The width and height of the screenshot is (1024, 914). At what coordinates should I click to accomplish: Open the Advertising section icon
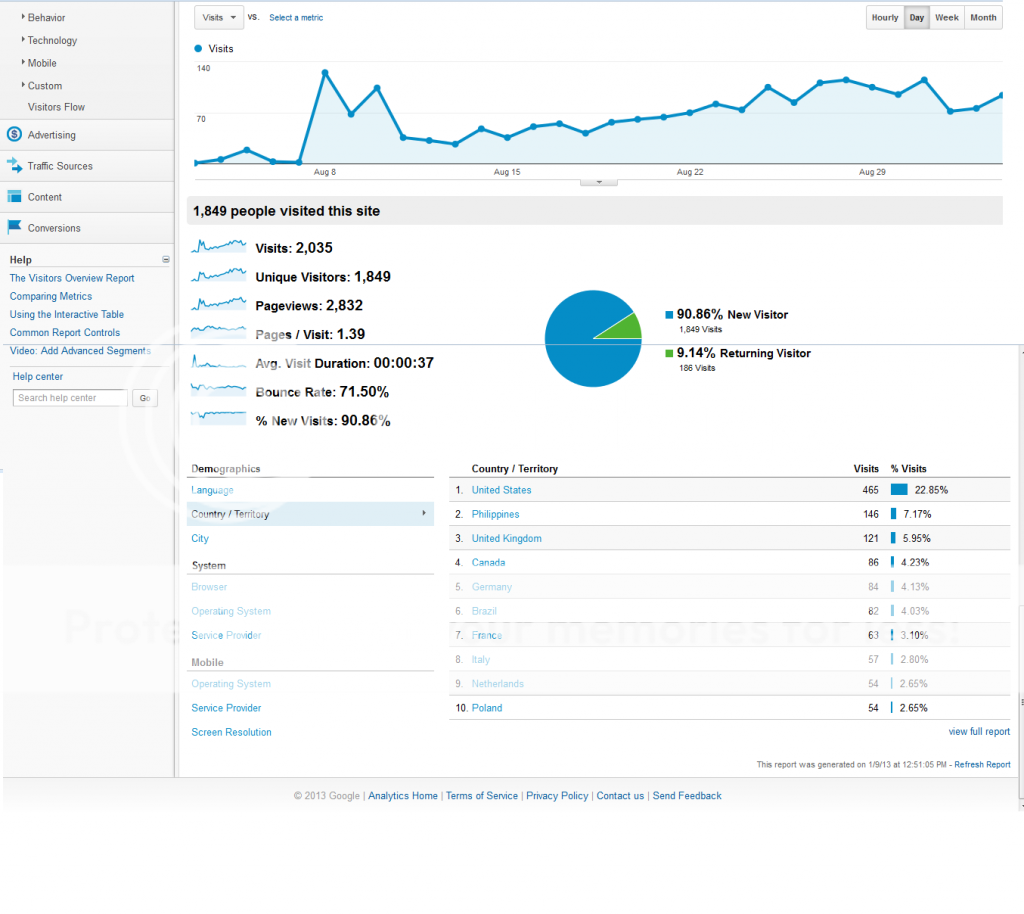point(14,134)
